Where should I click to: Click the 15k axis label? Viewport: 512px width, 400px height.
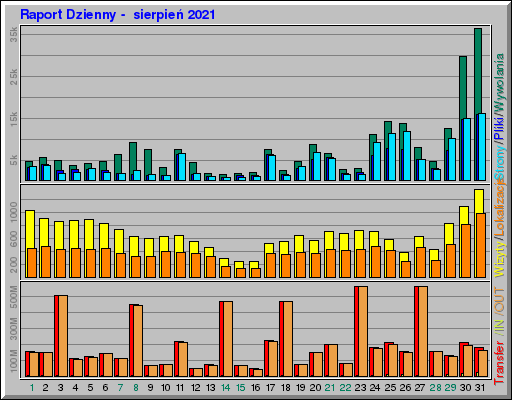coord(14,119)
